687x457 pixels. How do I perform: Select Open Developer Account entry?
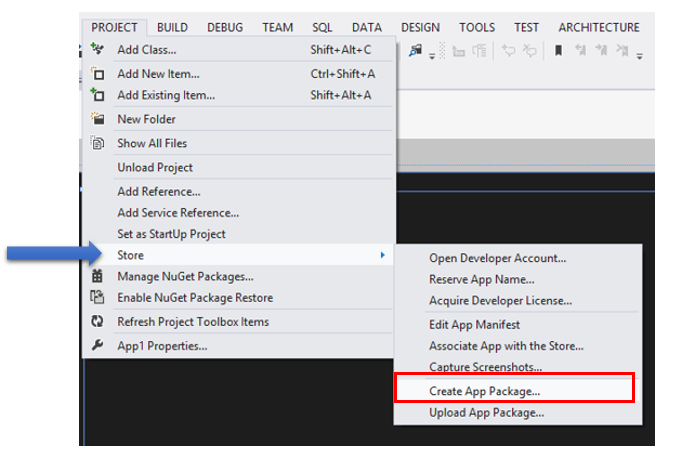tap(497, 259)
